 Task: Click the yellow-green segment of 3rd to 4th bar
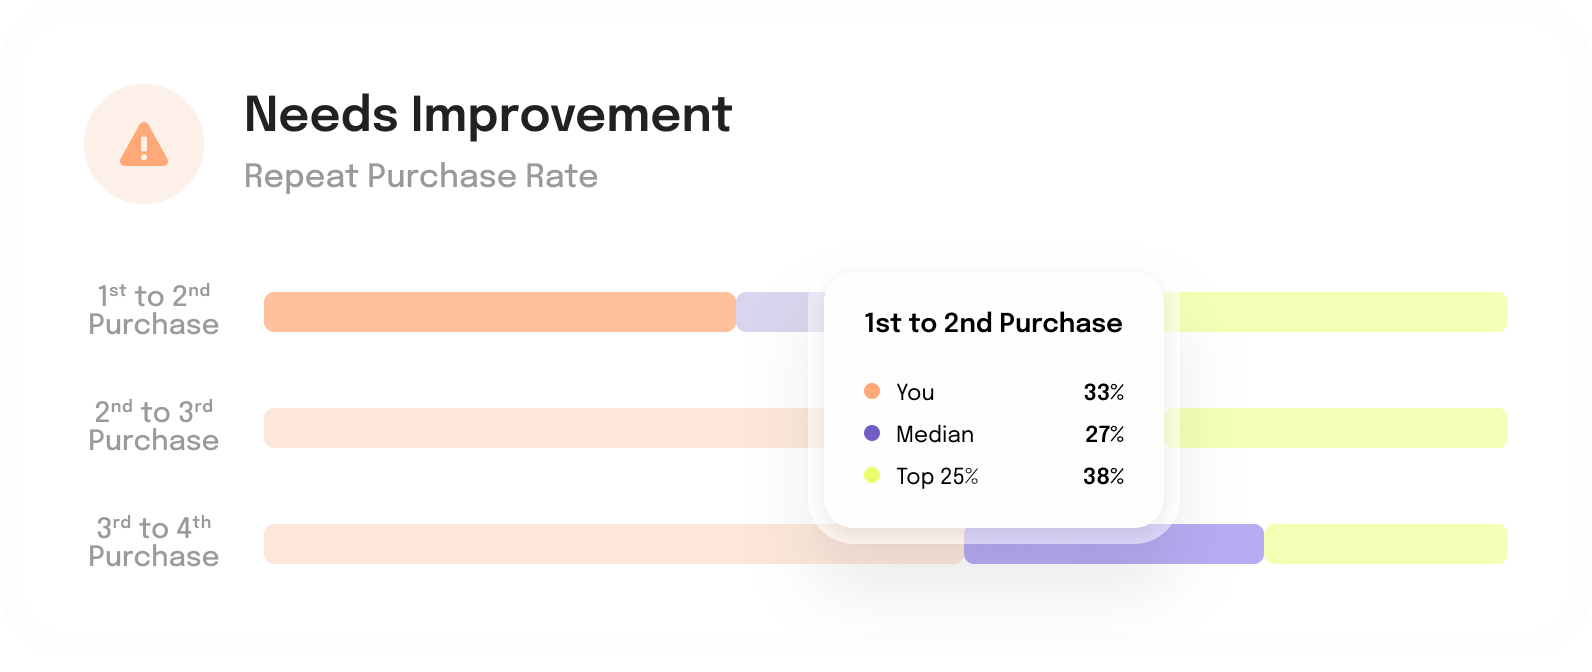tap(1386, 544)
